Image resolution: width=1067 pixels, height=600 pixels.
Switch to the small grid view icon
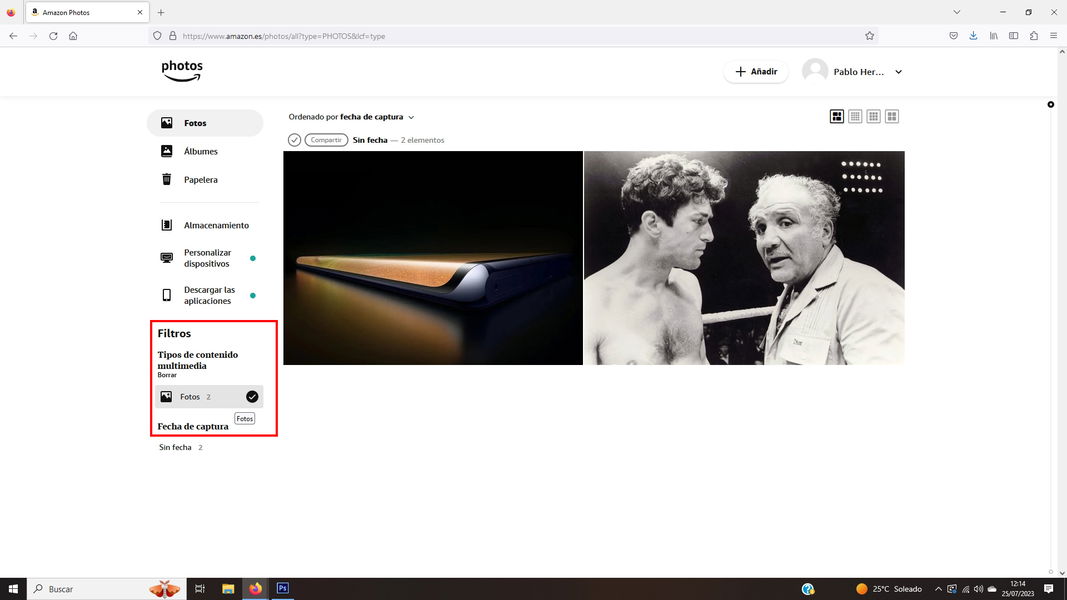(855, 117)
